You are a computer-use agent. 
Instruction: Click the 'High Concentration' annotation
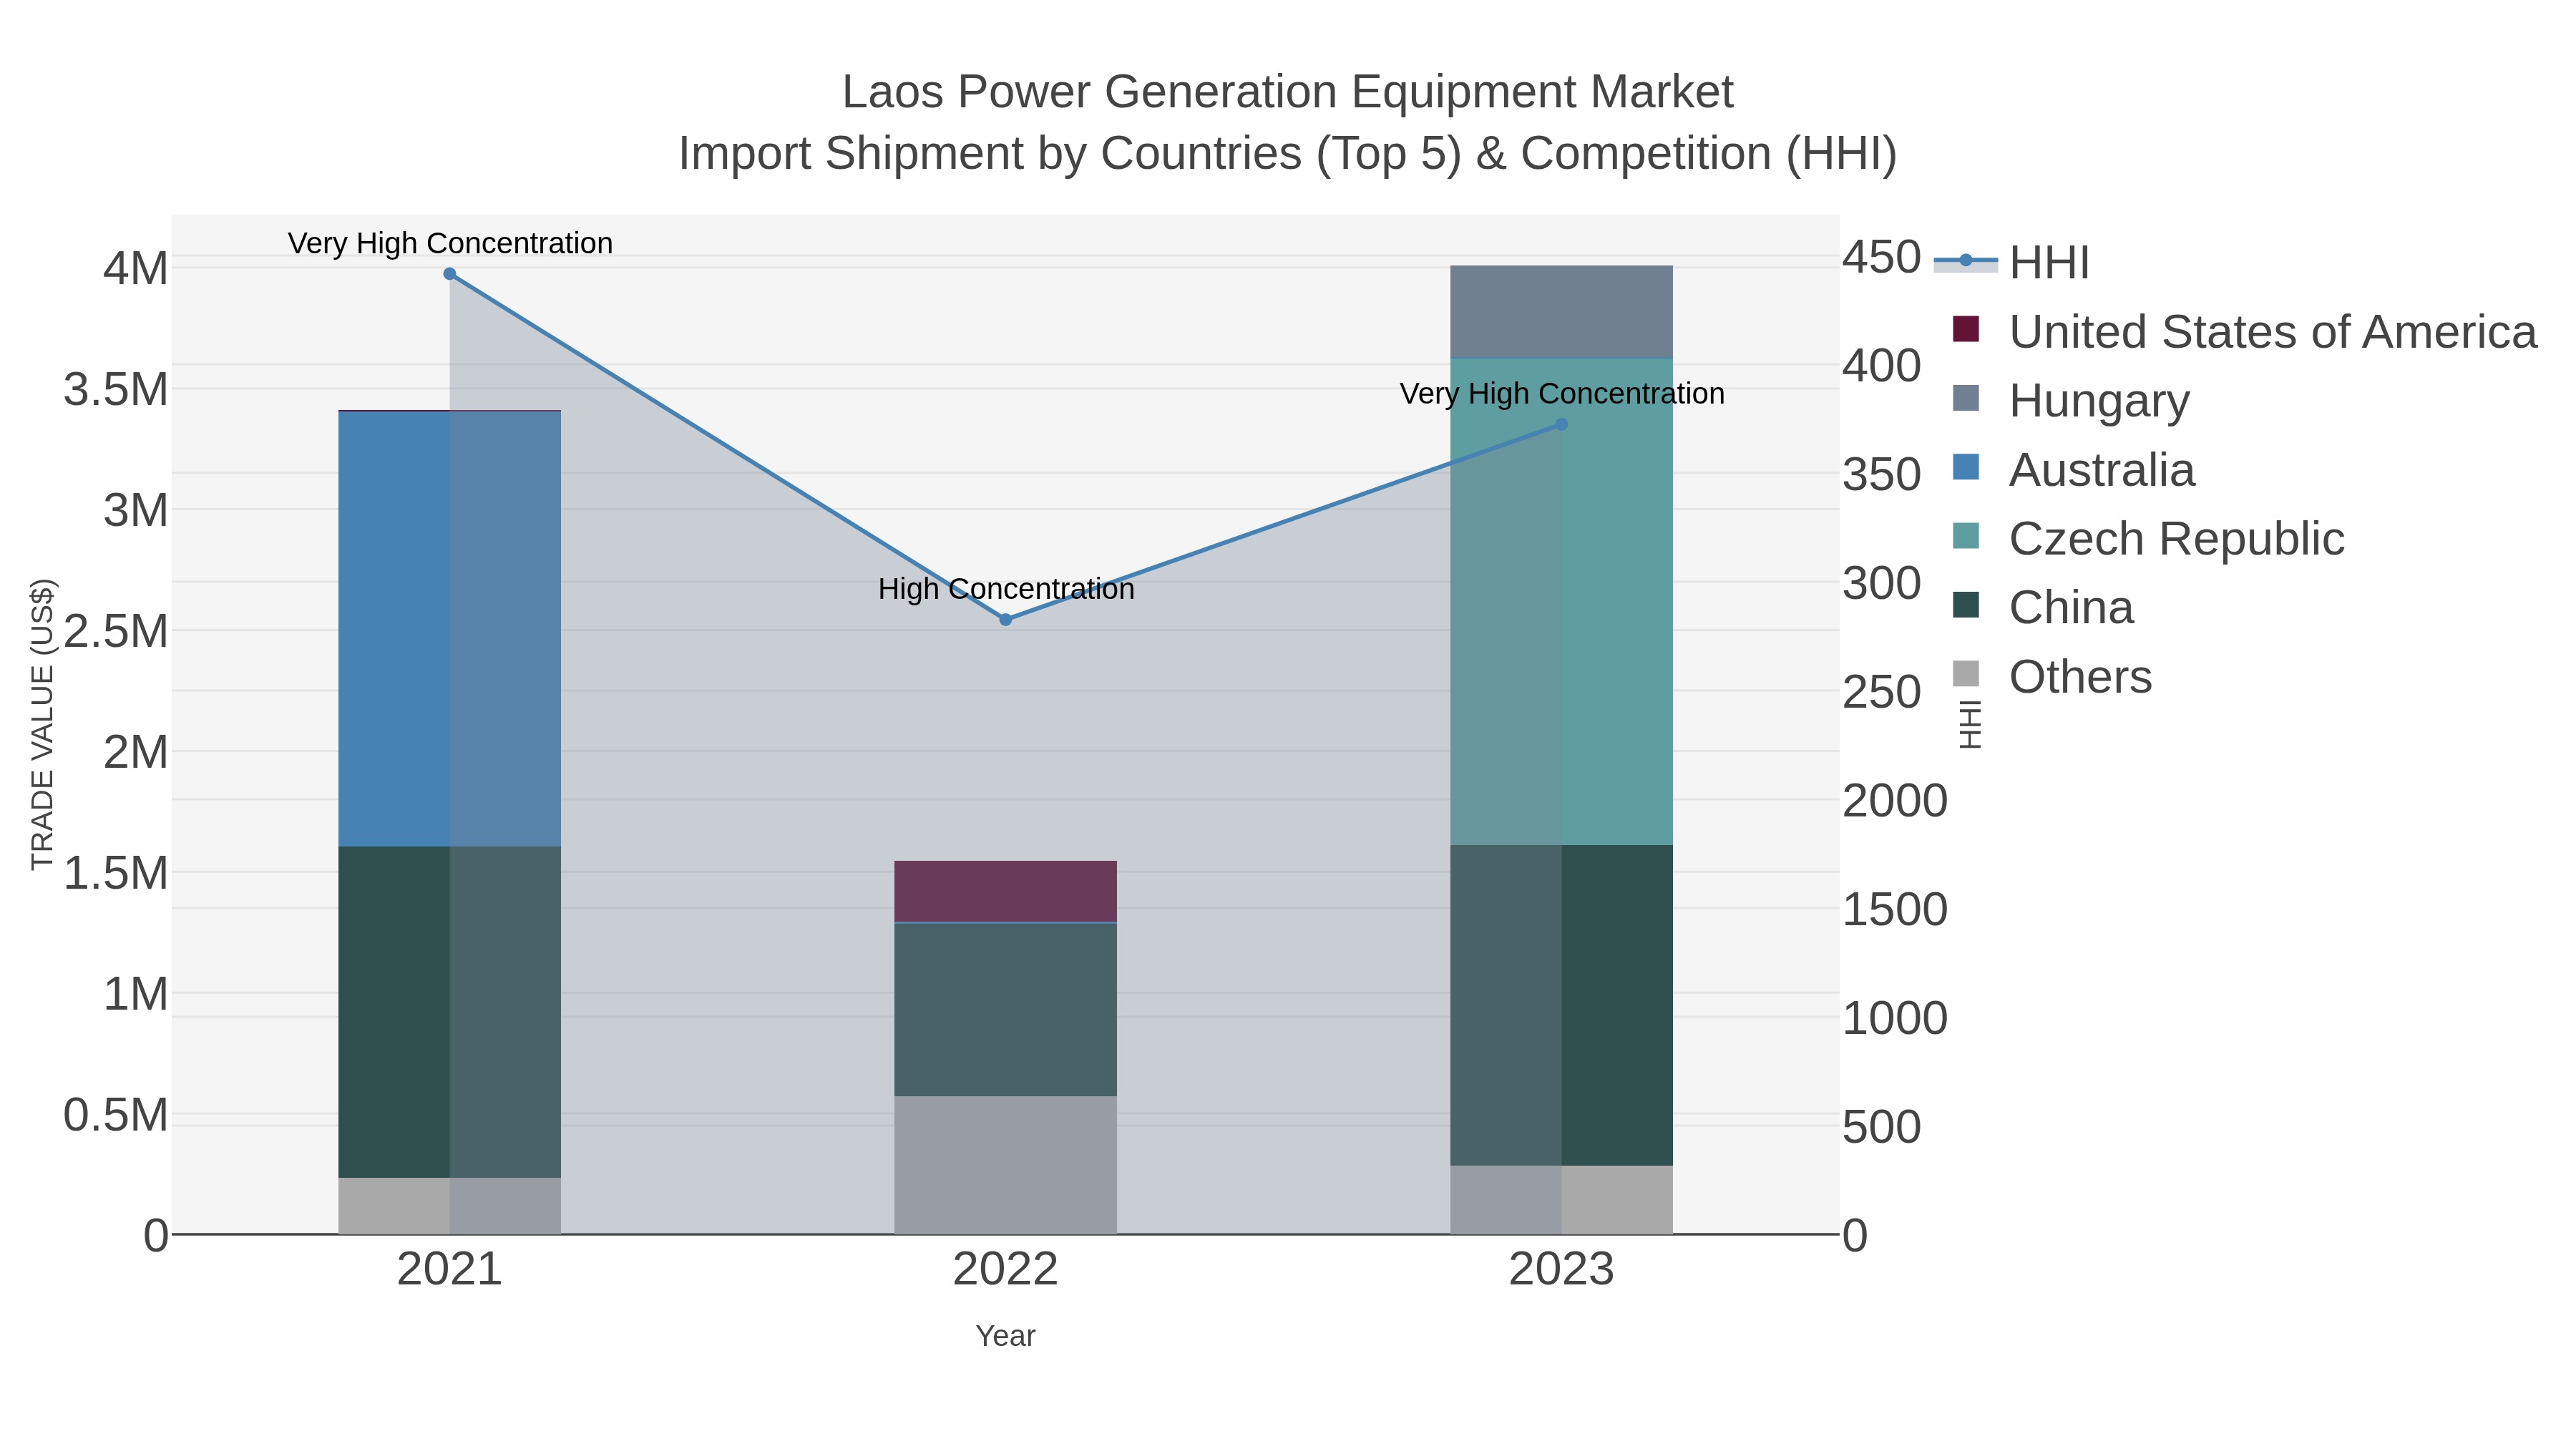[x=1006, y=589]
